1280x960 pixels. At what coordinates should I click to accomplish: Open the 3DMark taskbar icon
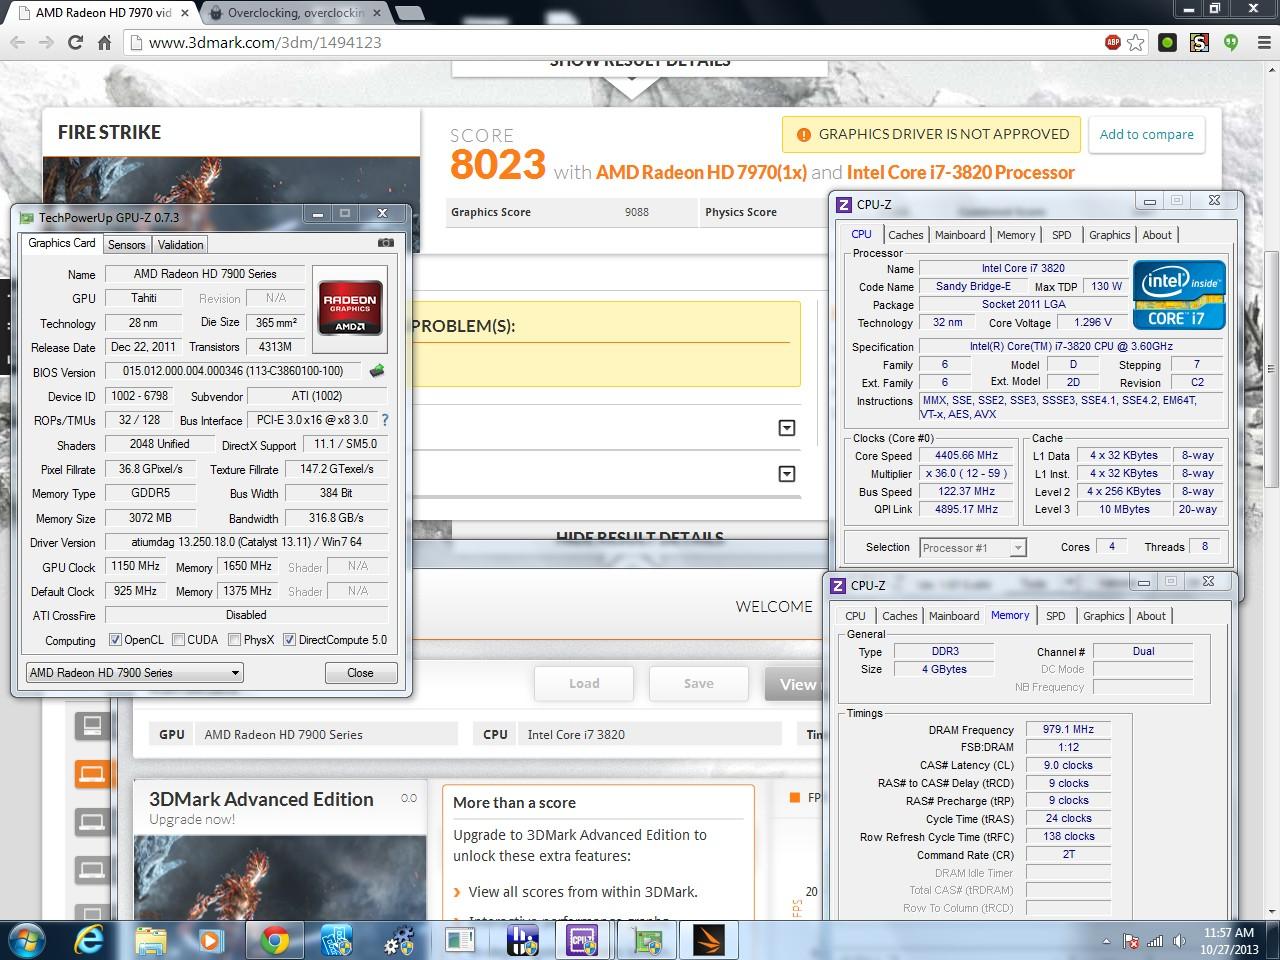click(707, 940)
